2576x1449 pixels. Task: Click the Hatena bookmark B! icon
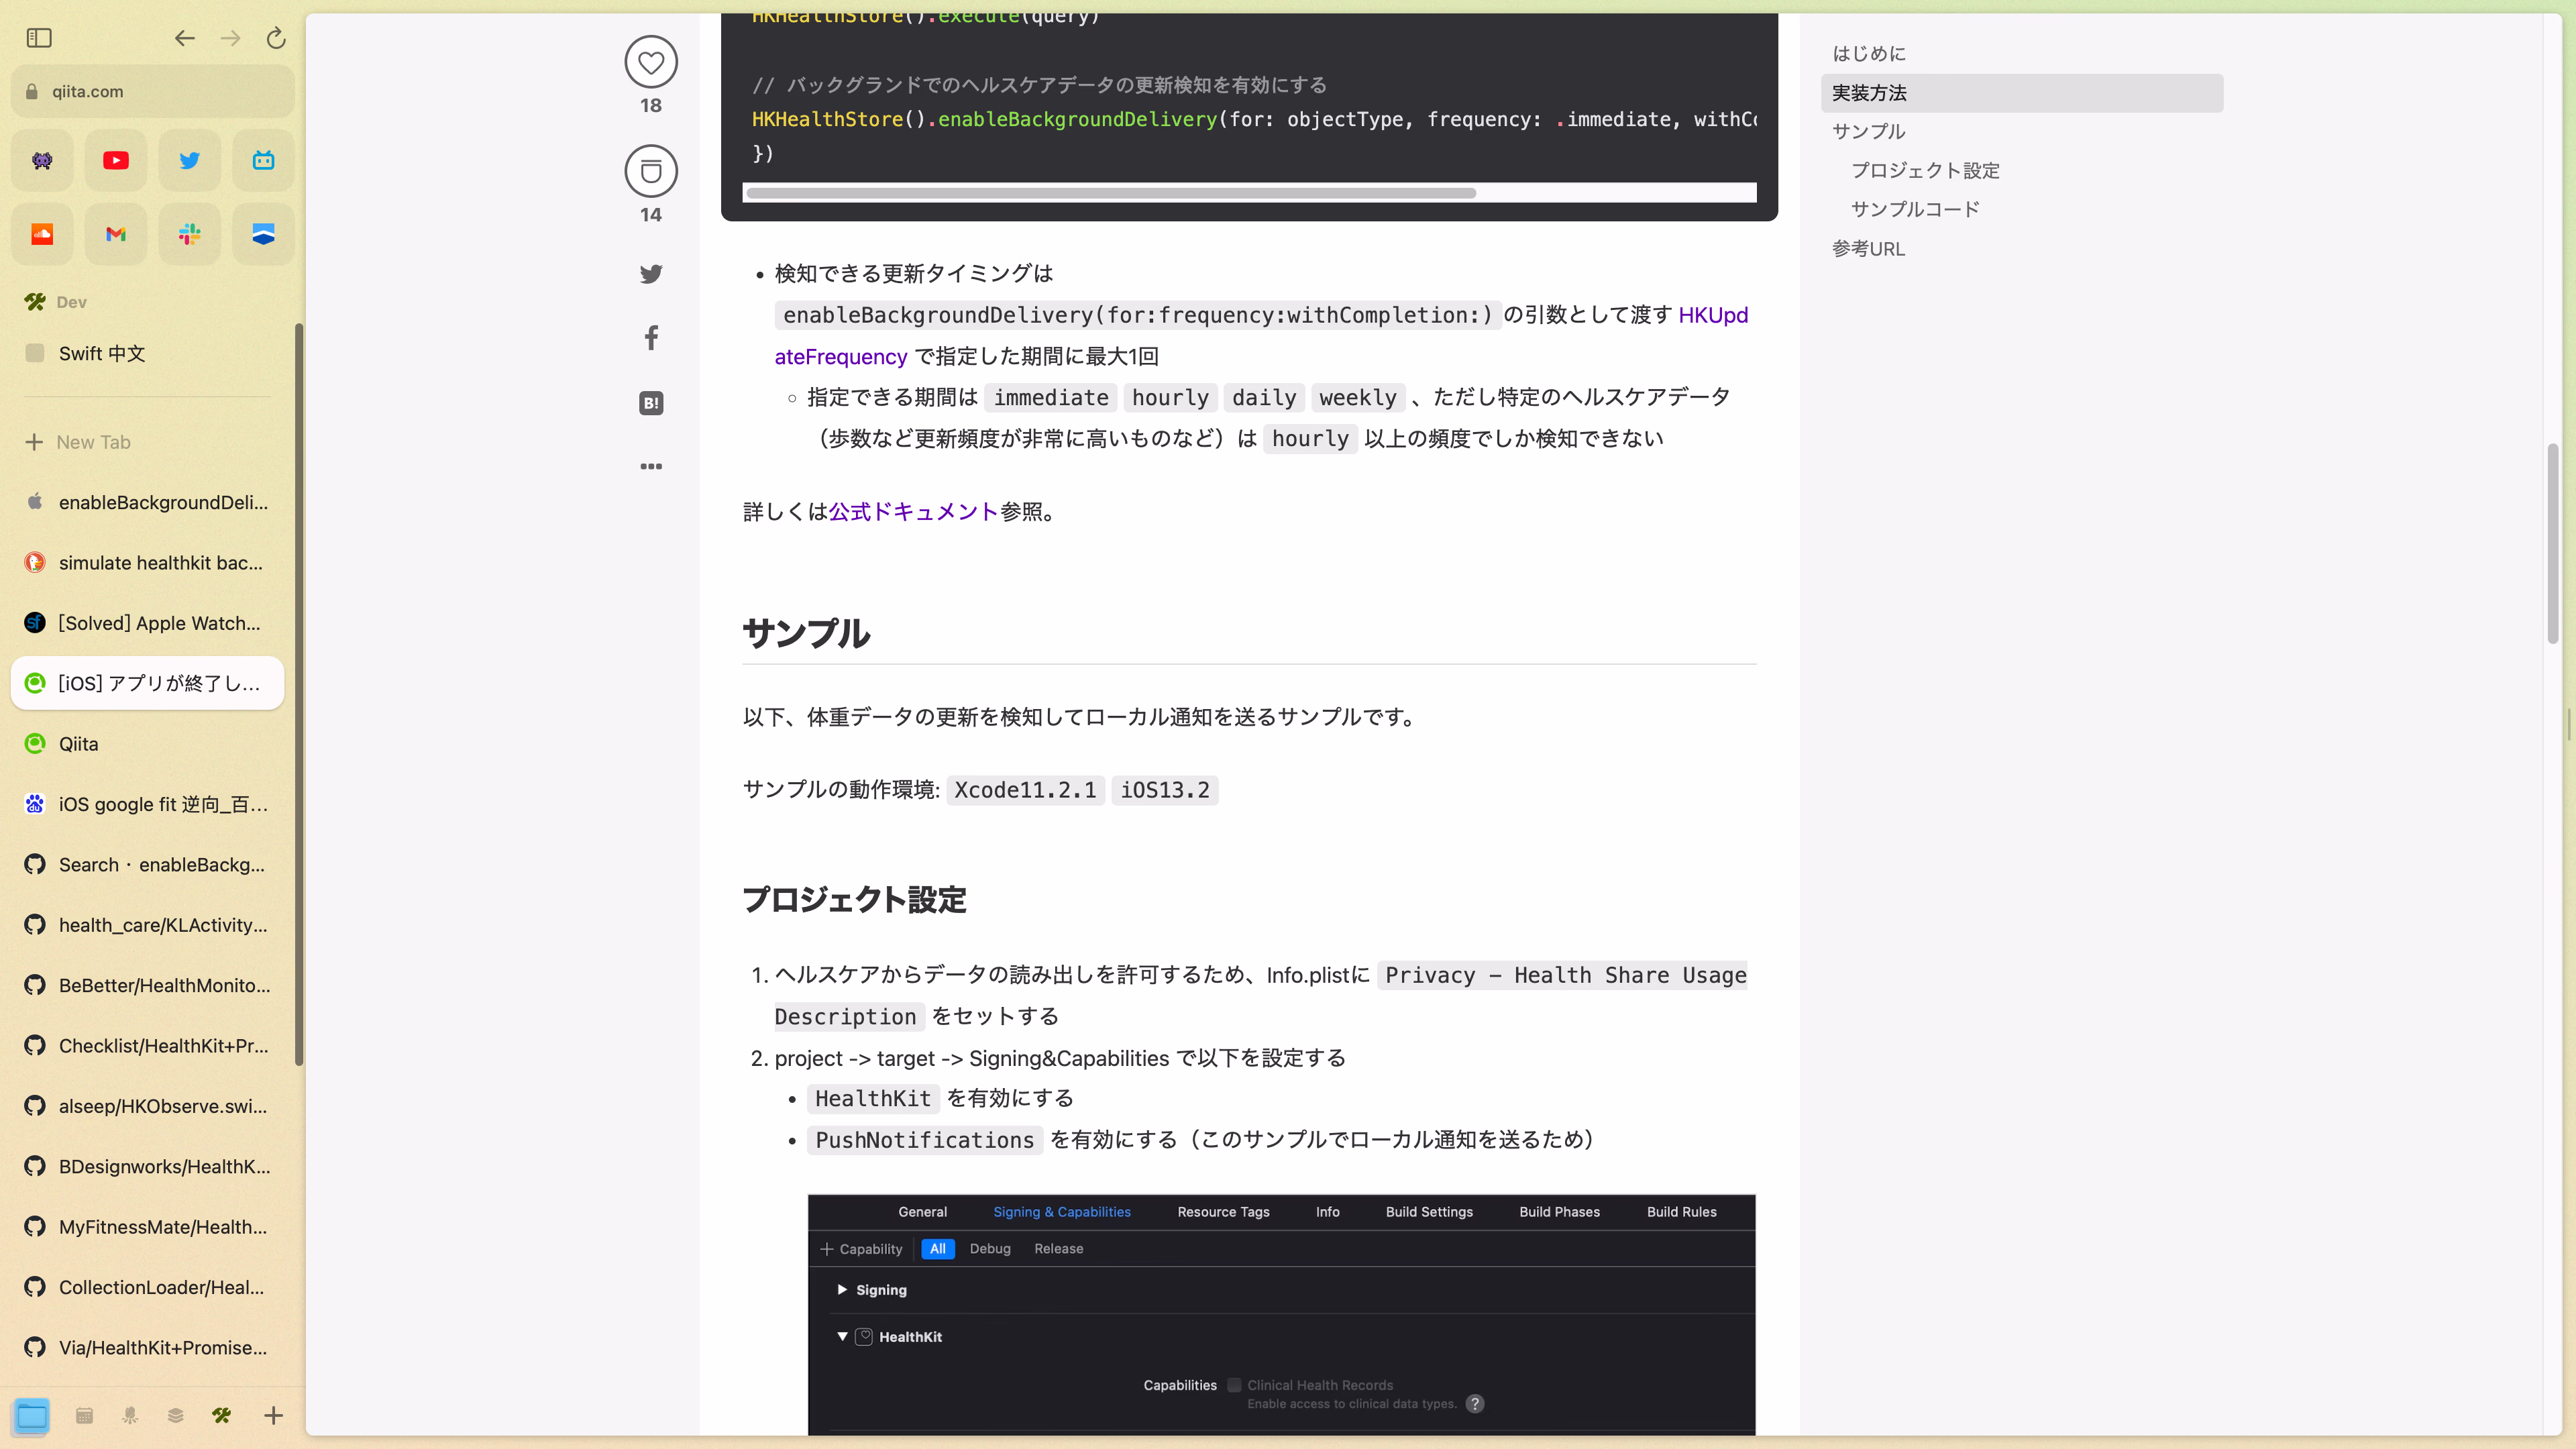pyautogui.click(x=651, y=403)
